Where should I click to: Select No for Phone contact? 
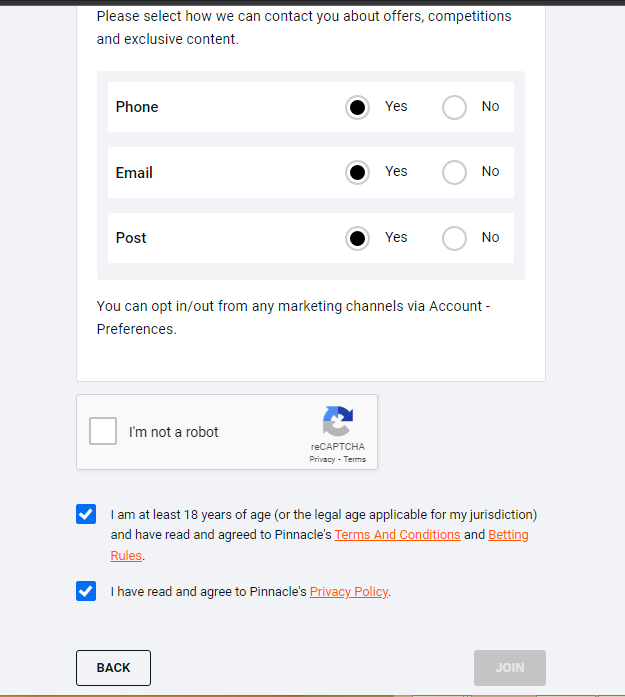454,107
